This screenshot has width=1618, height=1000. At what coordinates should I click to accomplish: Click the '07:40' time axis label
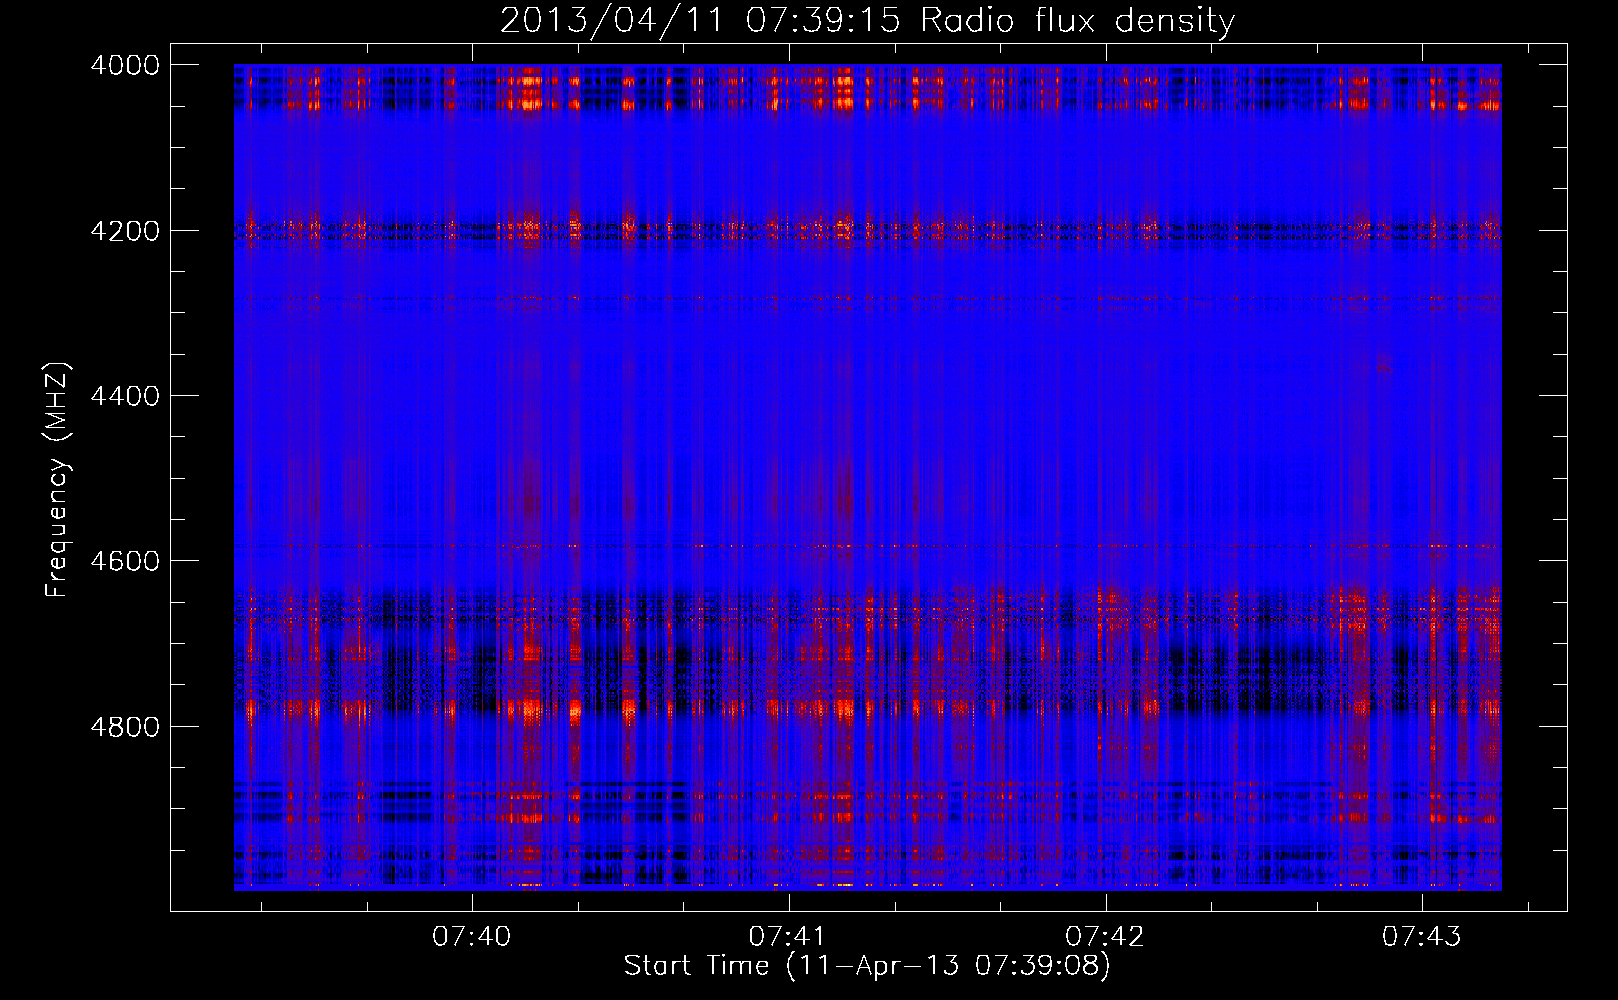(471, 937)
